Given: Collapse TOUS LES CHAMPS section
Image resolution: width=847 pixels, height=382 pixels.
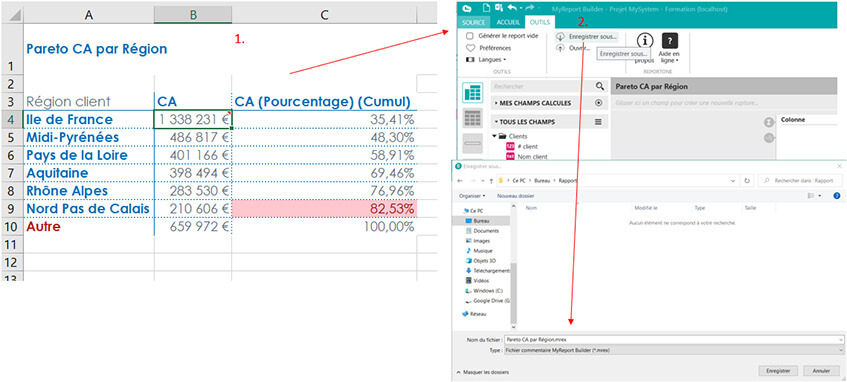Looking at the screenshot, I should pos(496,122).
